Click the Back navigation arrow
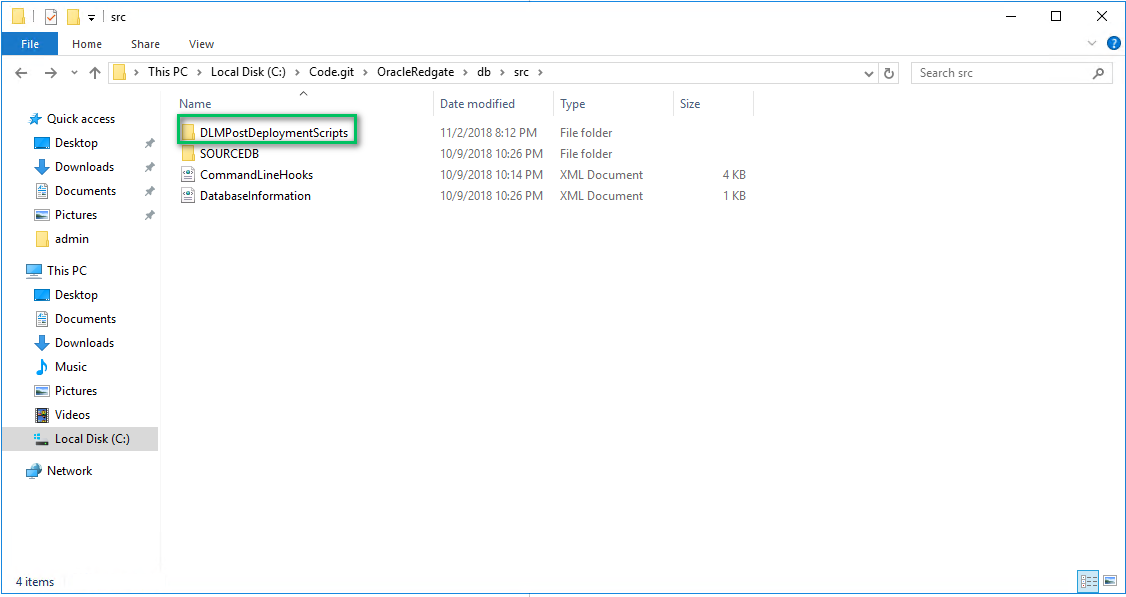The width and height of the screenshot is (1126, 597). click(22, 73)
